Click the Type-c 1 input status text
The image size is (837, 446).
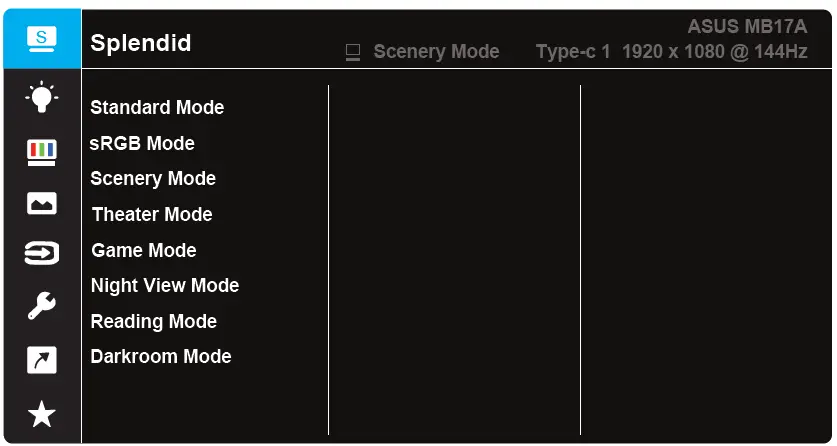click(573, 52)
